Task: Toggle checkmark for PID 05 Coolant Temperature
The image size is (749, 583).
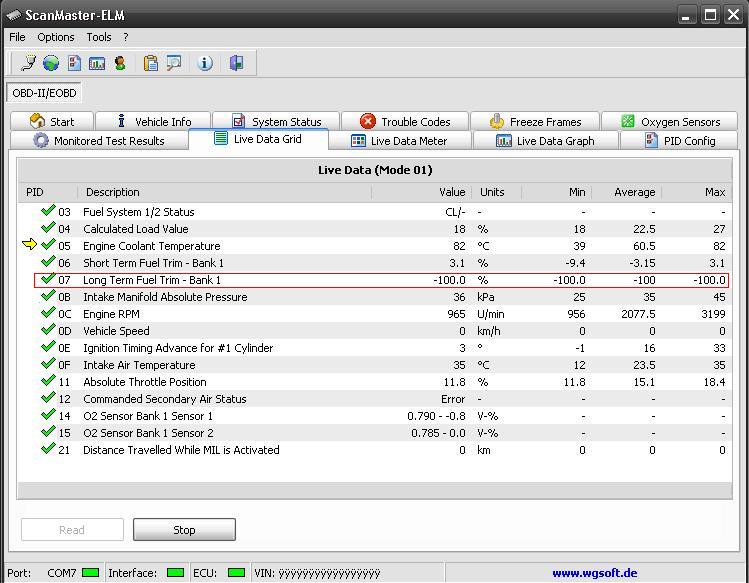Action: click(x=48, y=244)
